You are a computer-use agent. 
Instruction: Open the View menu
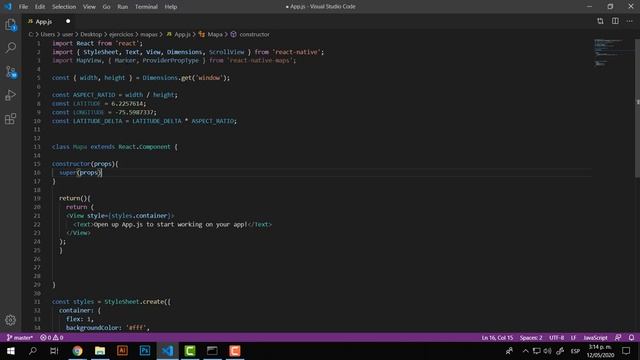[89, 7]
